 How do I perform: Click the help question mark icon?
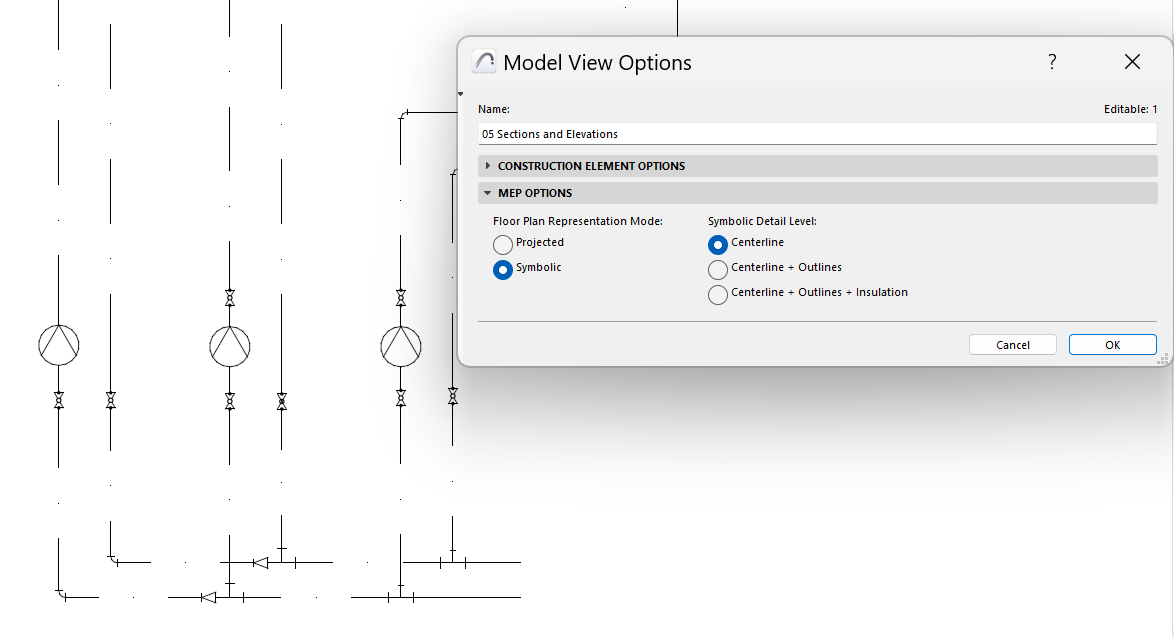1052,62
